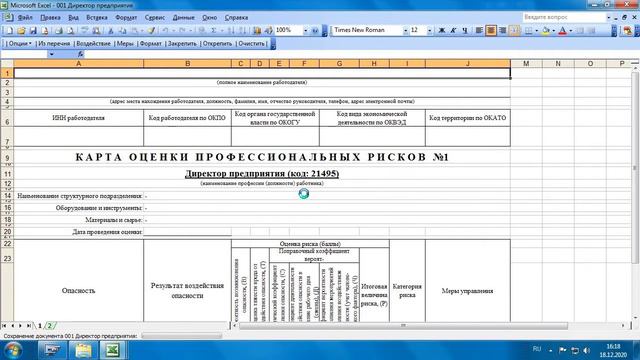Undo the last action
Viewport: 640px width, 360px height.
click(165, 31)
